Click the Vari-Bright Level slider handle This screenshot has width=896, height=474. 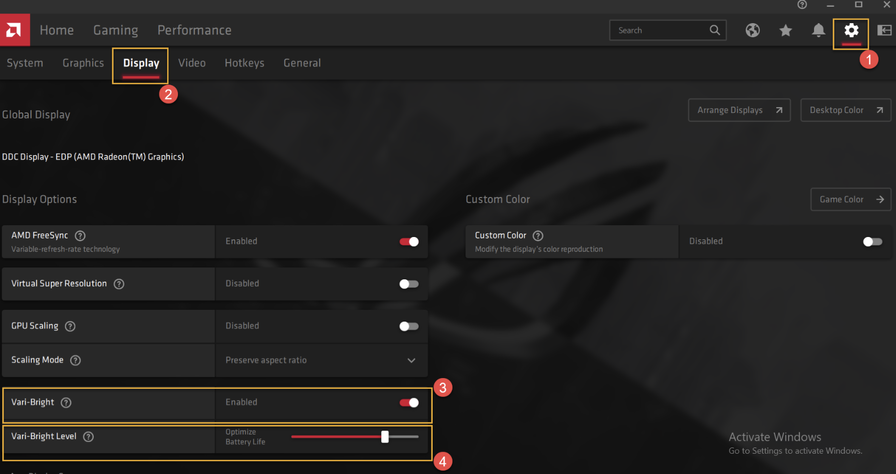(385, 437)
